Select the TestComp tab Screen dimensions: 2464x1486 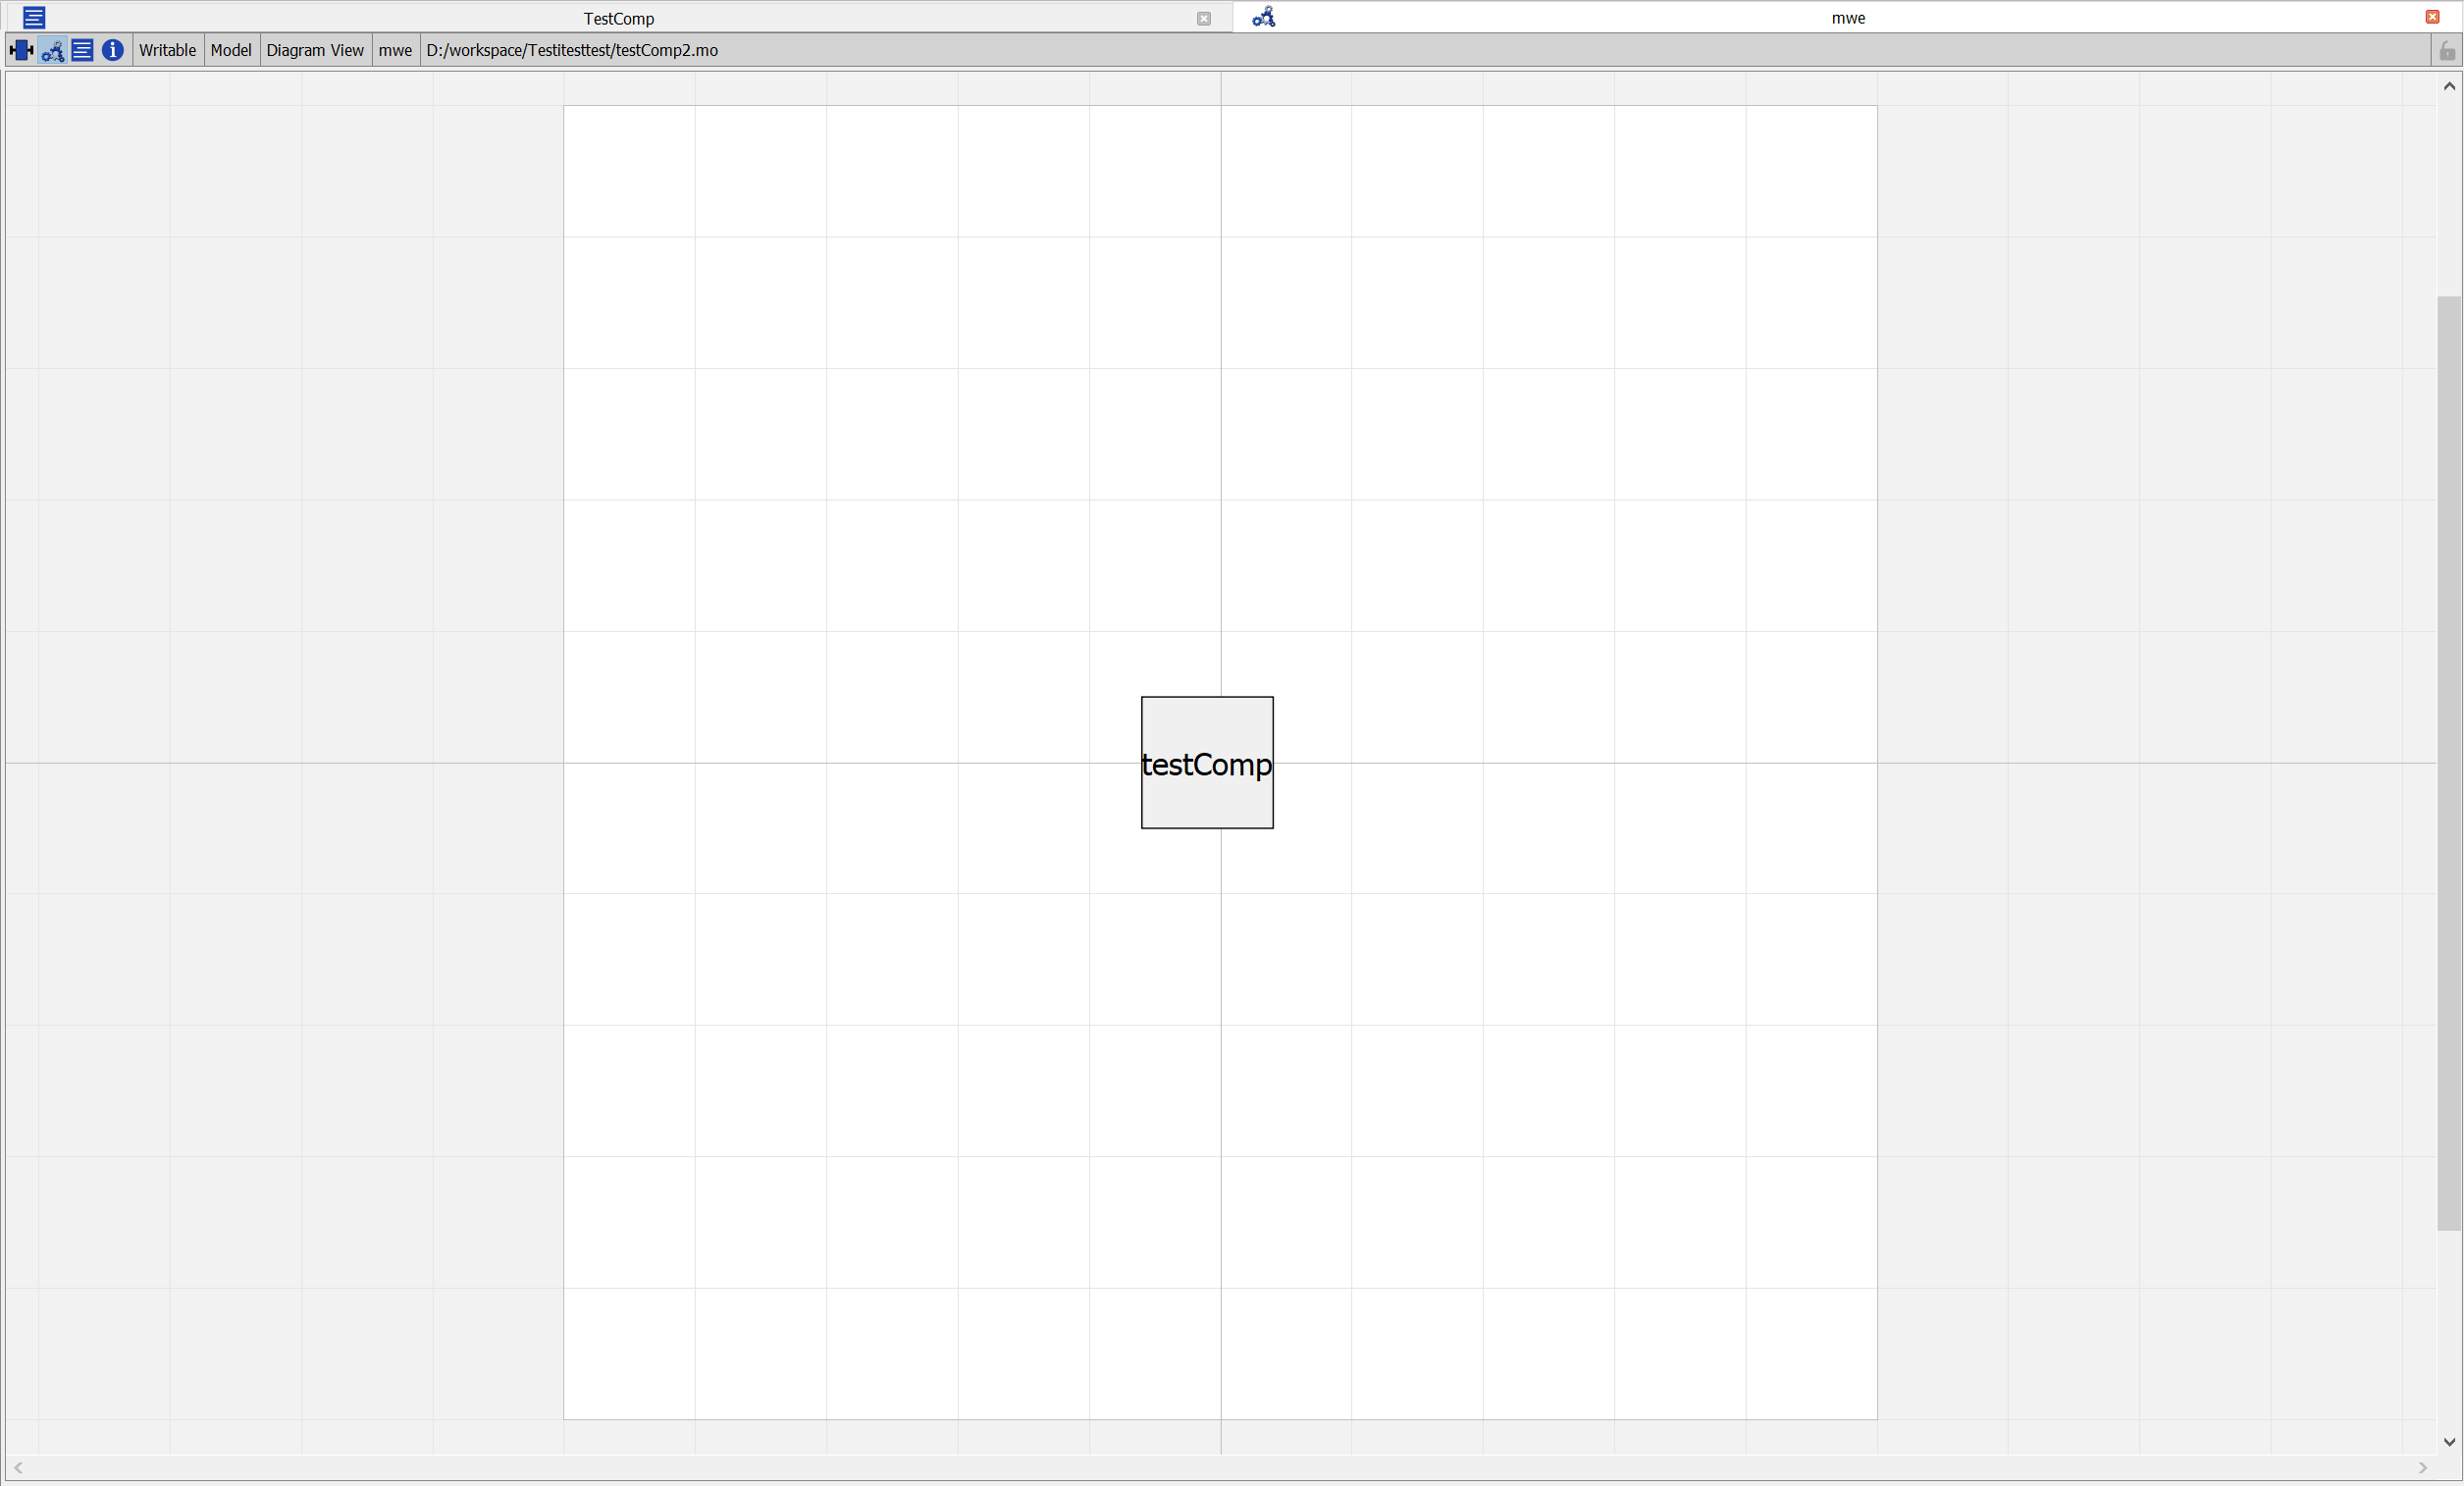[618, 18]
